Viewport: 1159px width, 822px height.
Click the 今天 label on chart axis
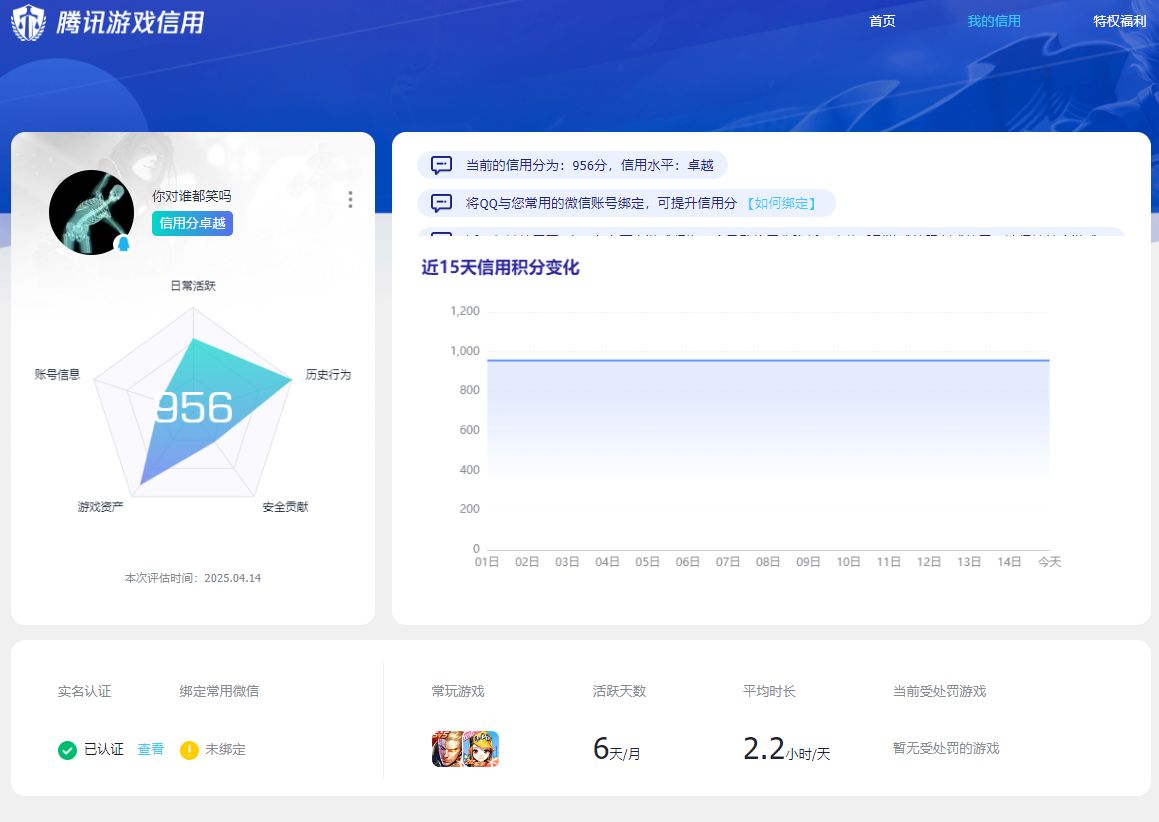click(1050, 562)
